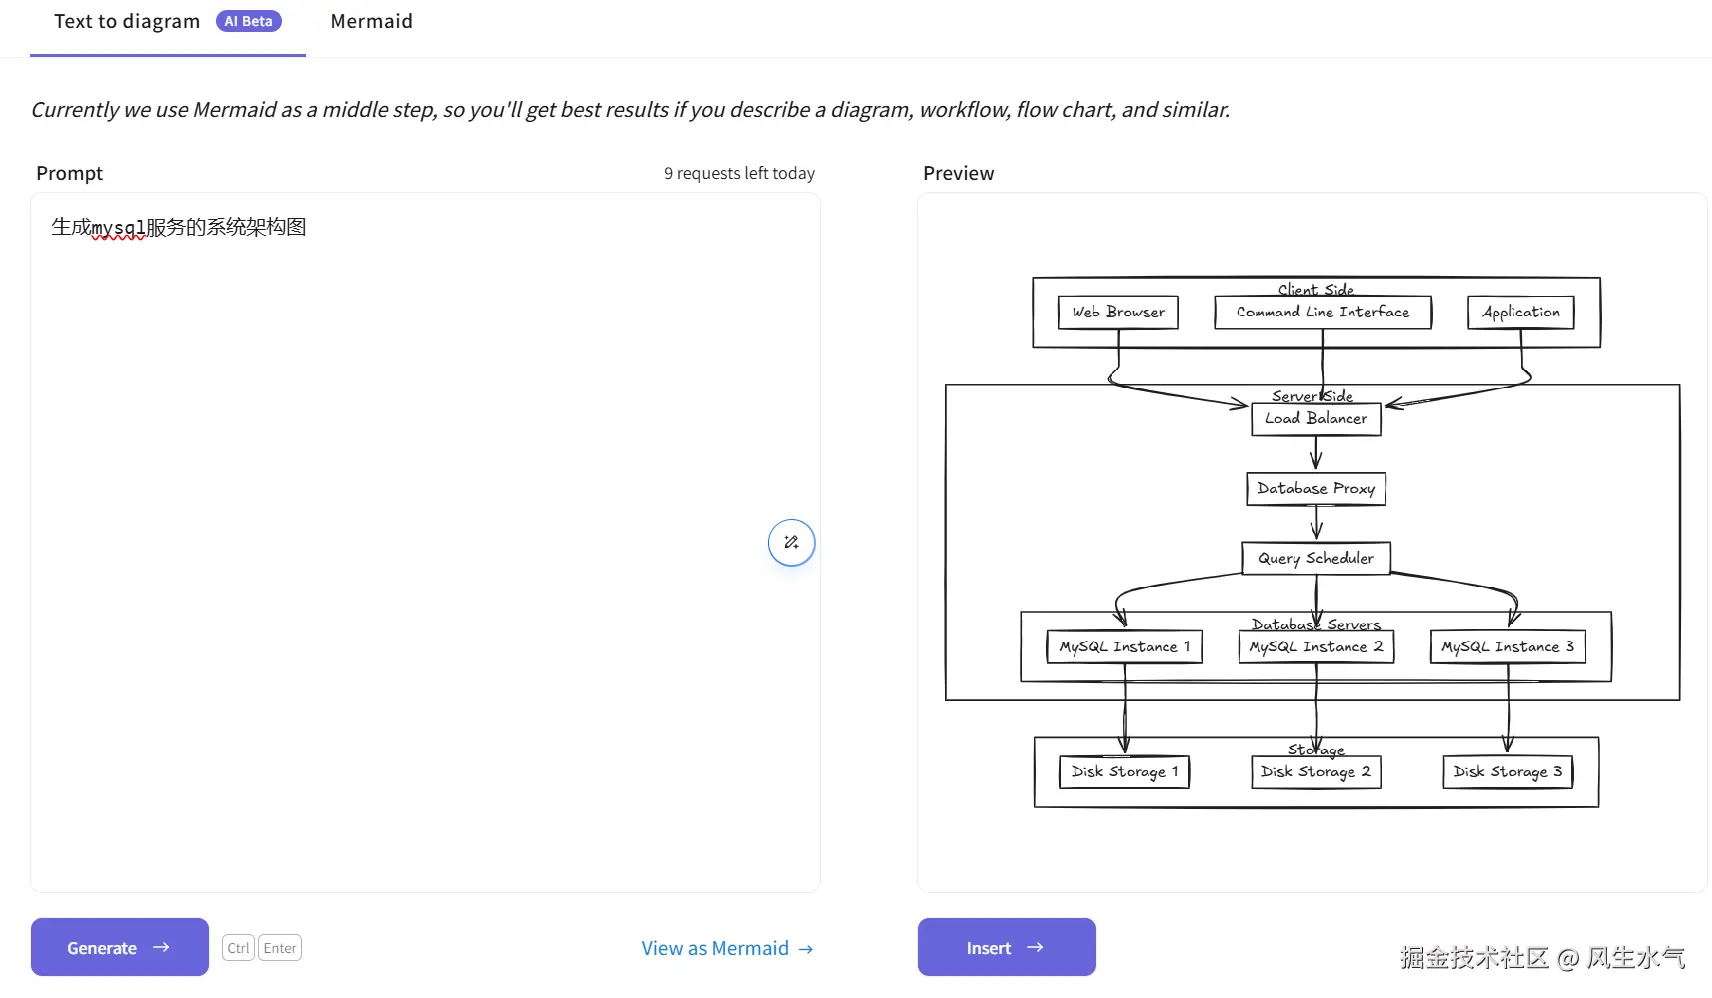Viewport: 1712px width, 998px height.
Task: Click the MySQL Instance 1 box
Action: pyautogui.click(x=1125, y=647)
